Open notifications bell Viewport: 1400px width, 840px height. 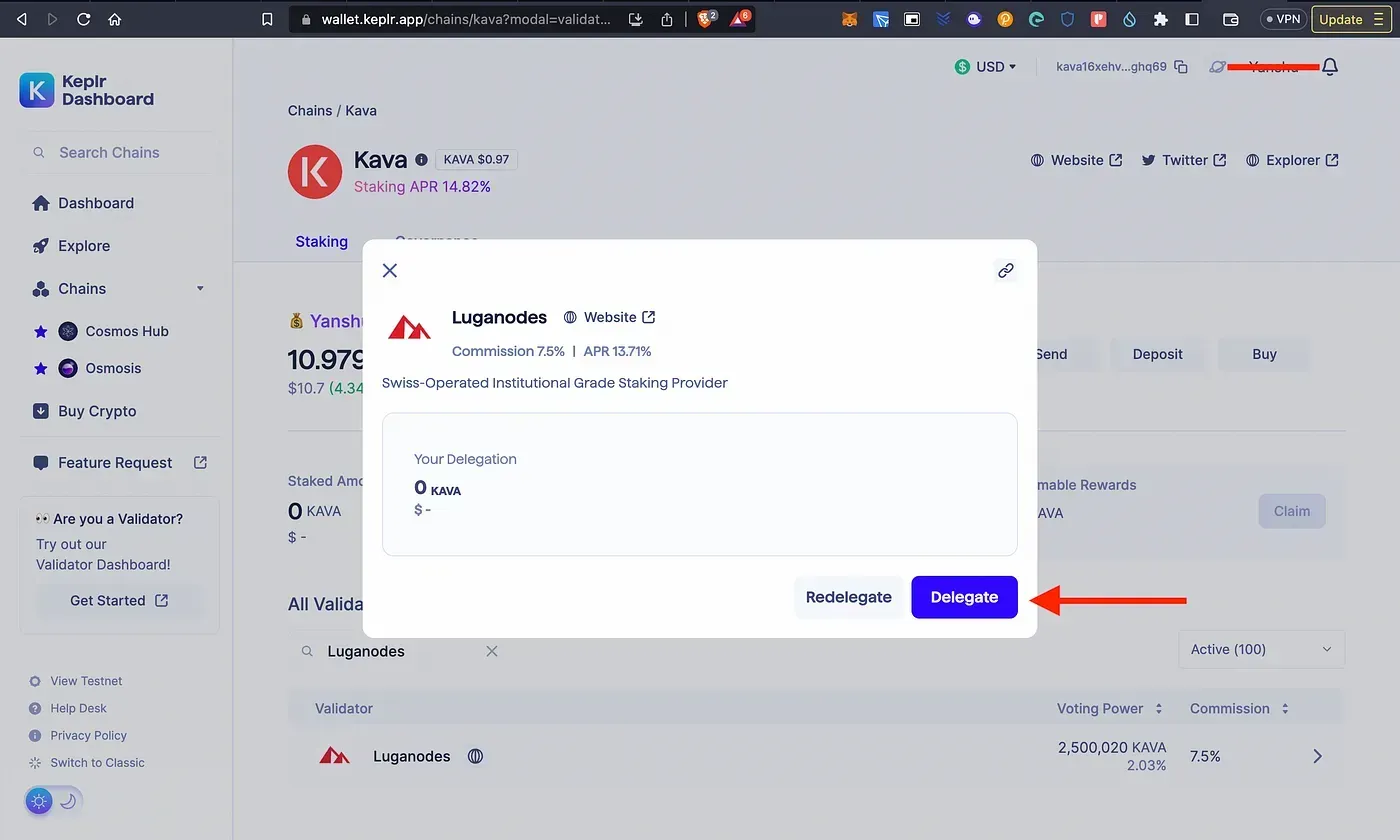1330,67
